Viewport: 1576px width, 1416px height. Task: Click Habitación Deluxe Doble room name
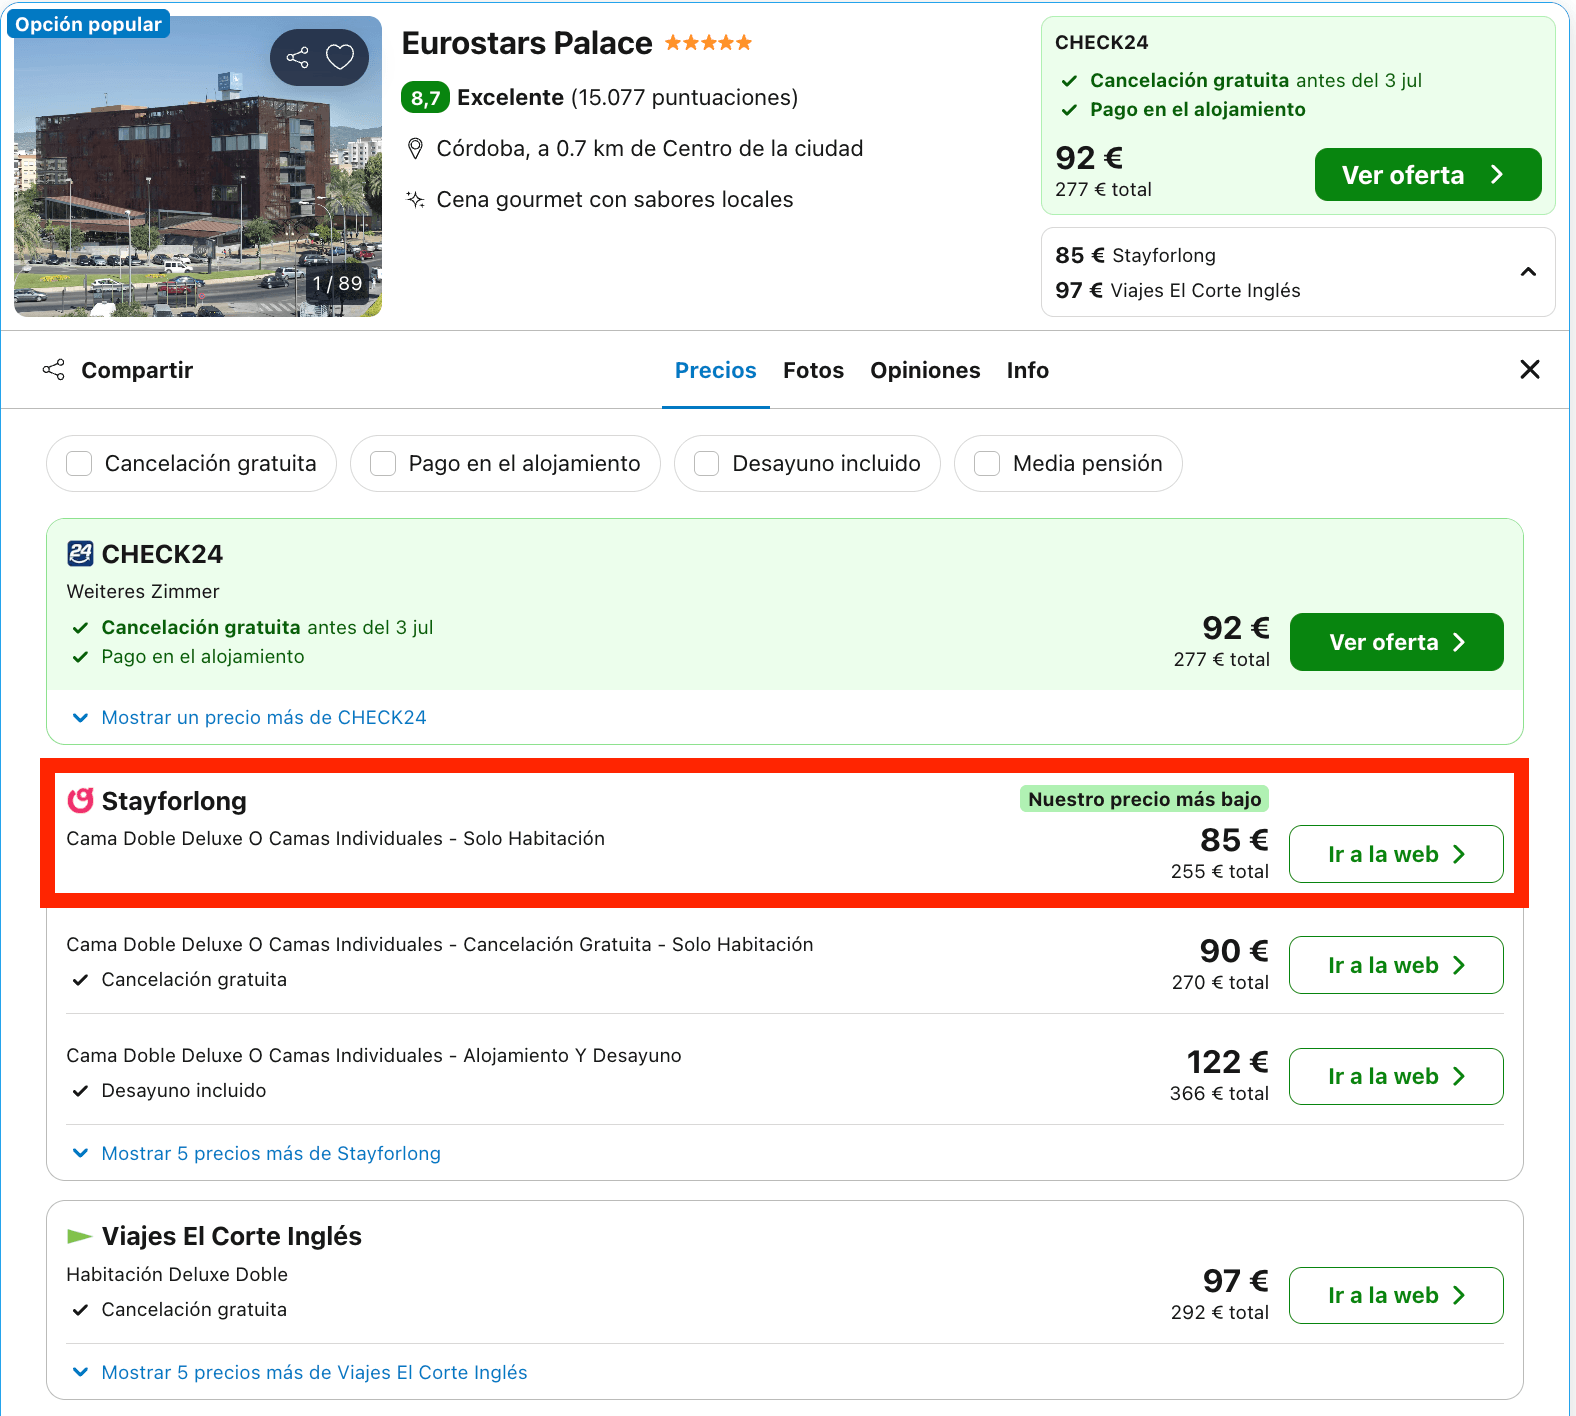177,1275
